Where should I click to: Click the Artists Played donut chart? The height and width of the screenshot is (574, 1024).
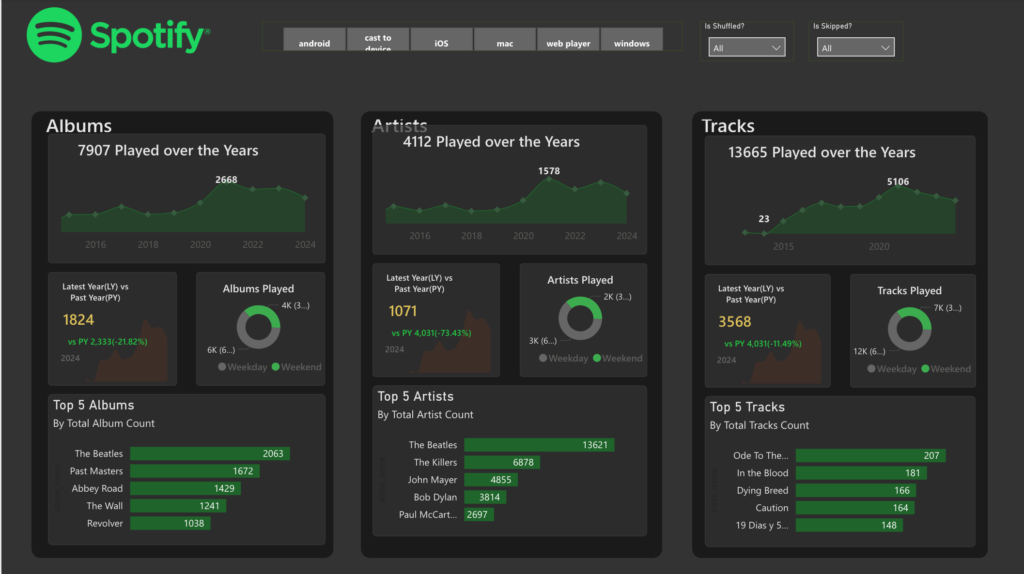580,319
